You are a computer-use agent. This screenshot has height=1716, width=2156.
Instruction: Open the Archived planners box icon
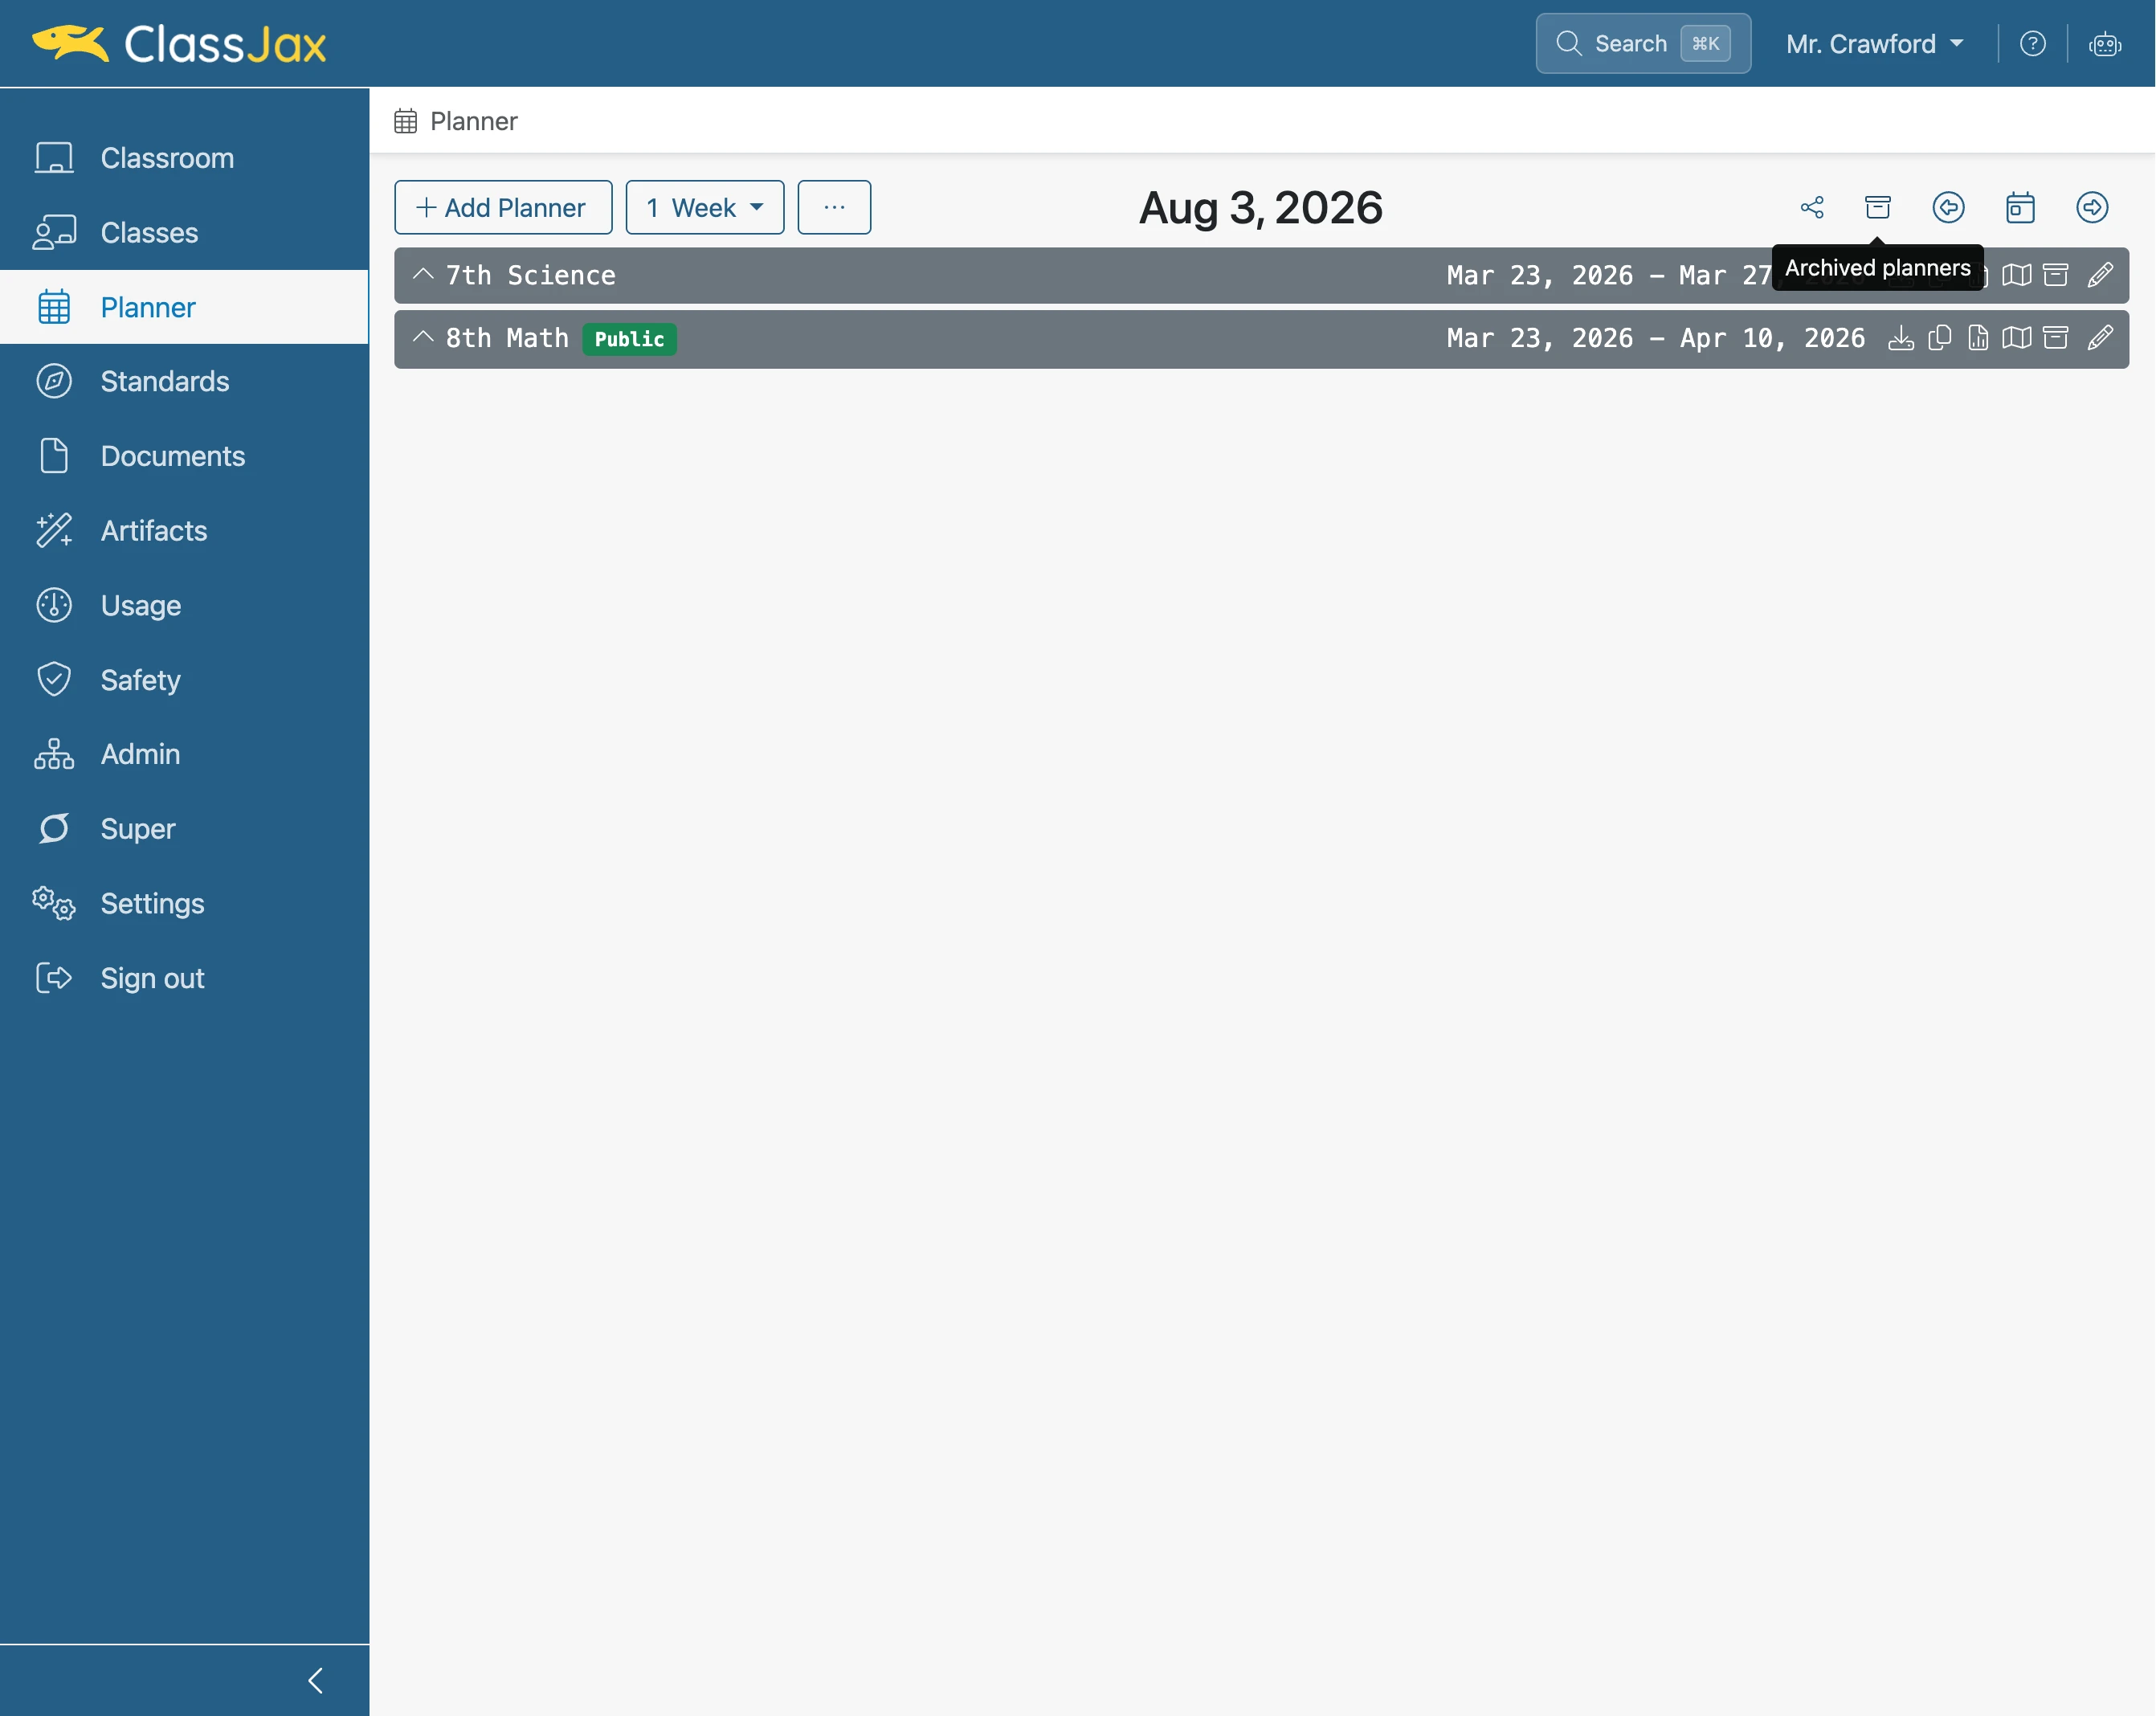[1878, 207]
